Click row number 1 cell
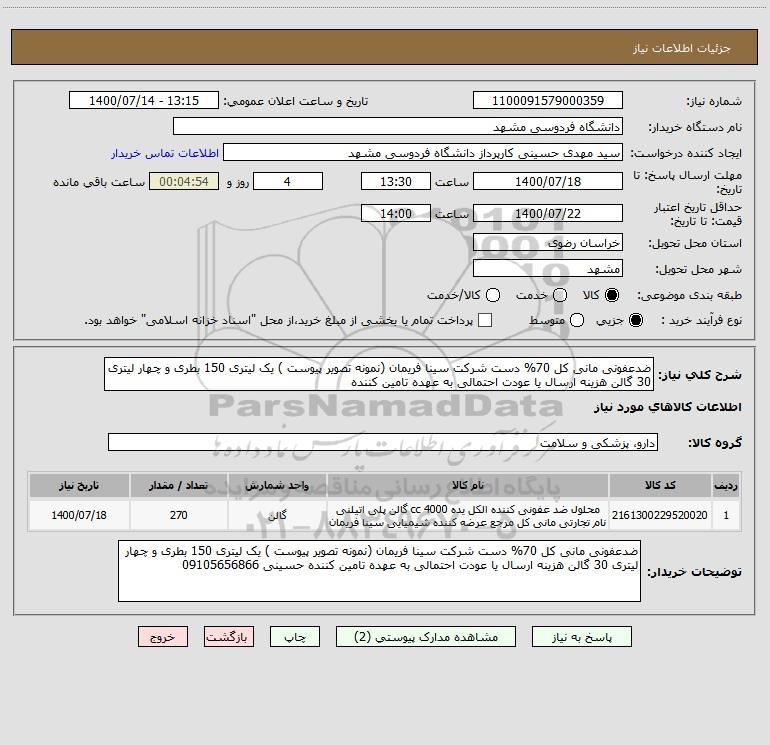Viewport: 770px width, 745px height. click(x=726, y=515)
